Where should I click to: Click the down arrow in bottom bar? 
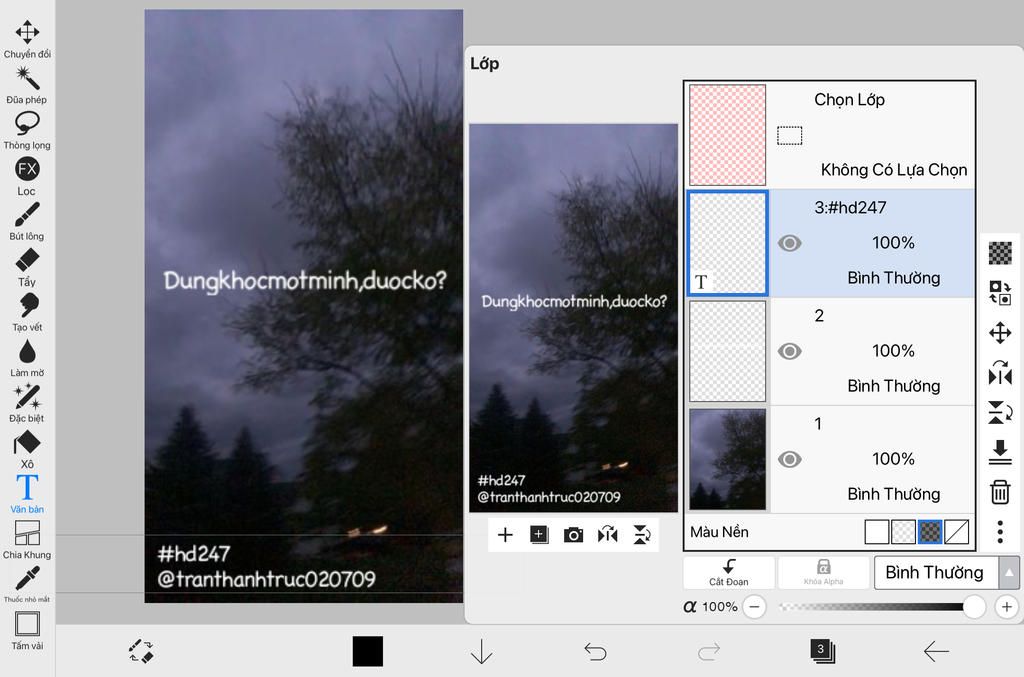pos(481,651)
